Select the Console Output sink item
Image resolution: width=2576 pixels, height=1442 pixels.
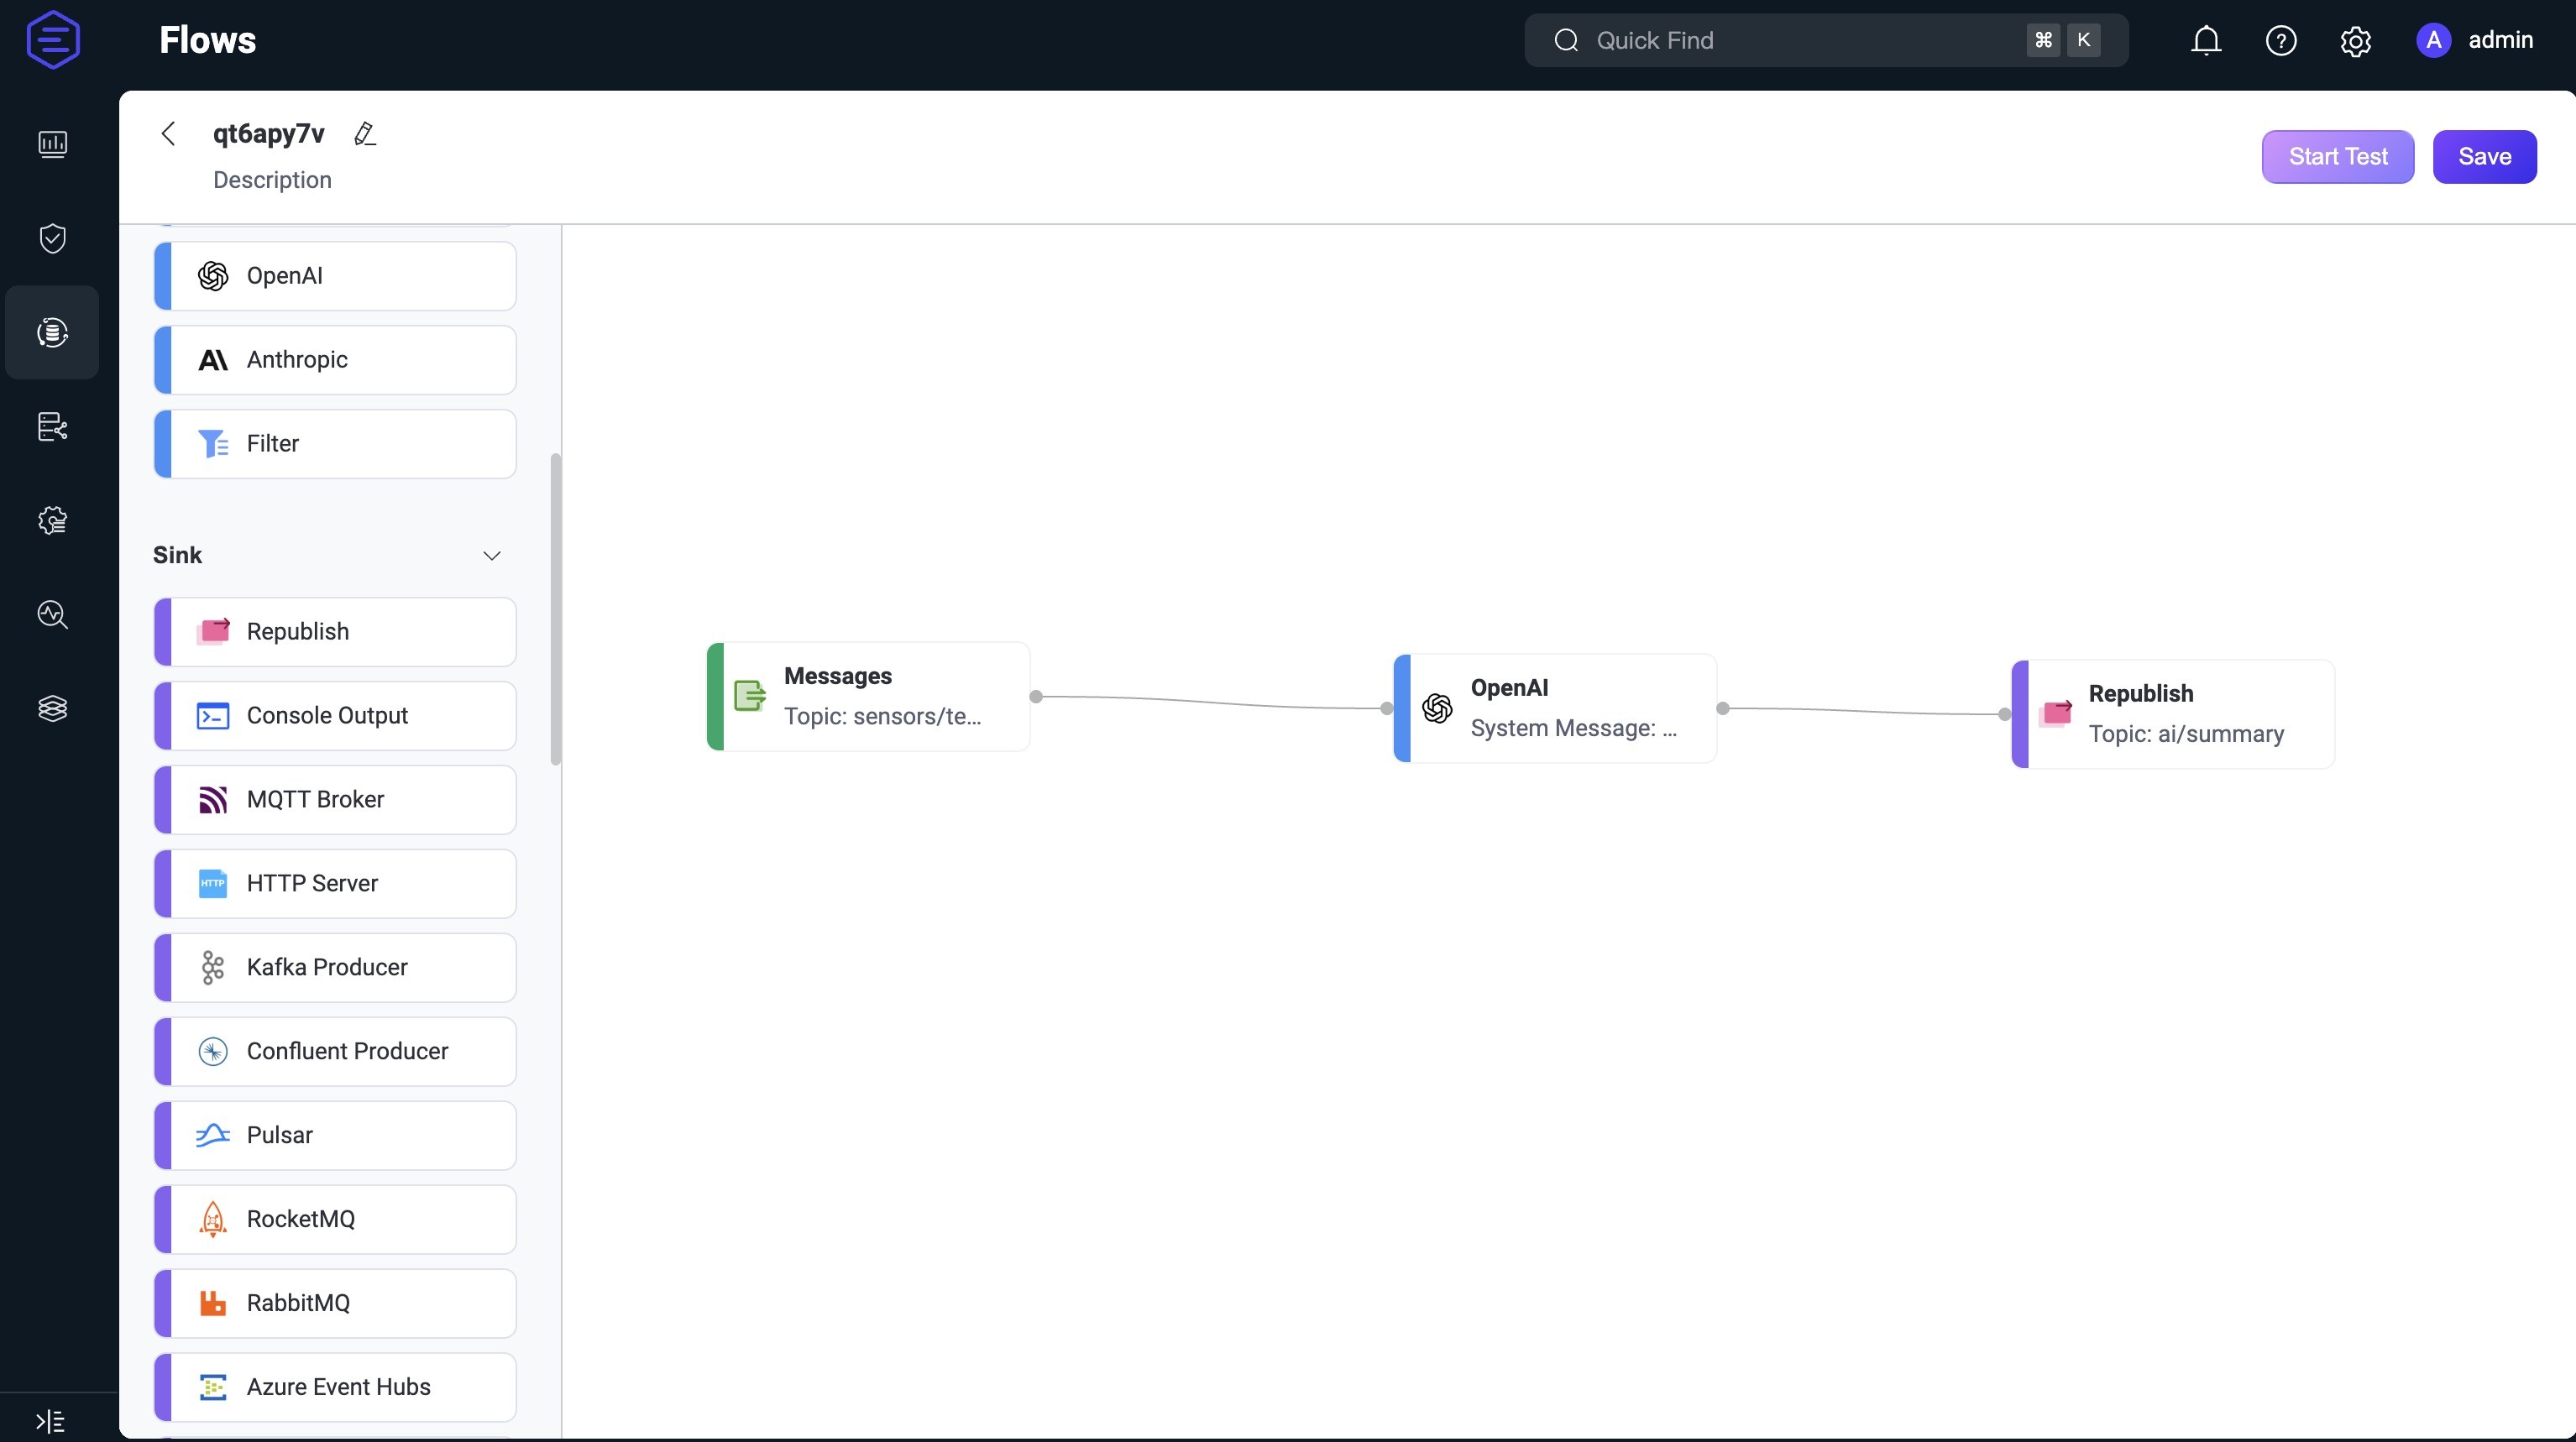[x=335, y=716]
